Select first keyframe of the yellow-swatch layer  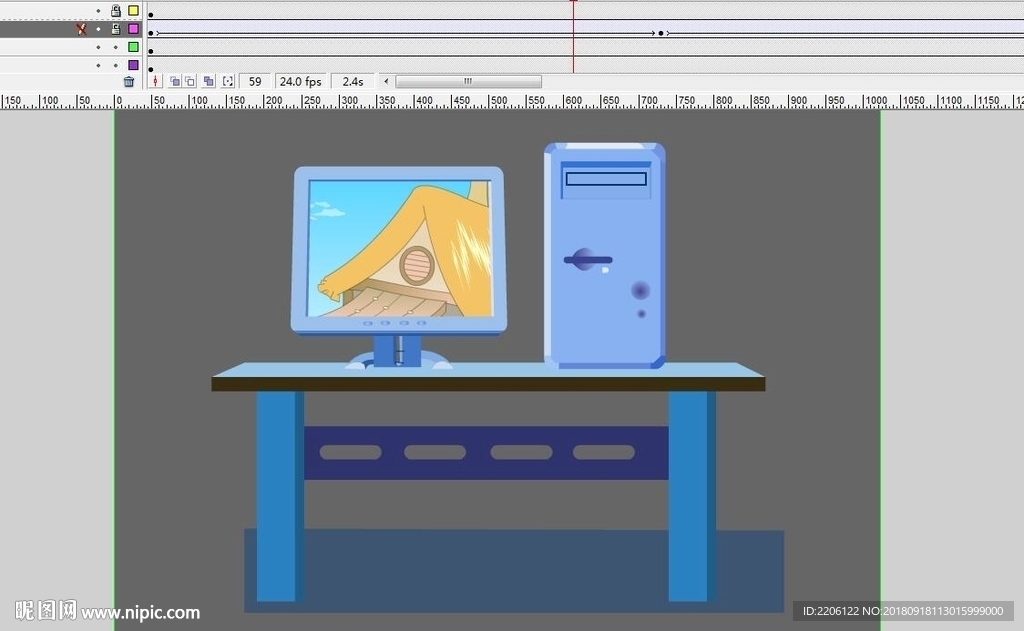[151, 14]
